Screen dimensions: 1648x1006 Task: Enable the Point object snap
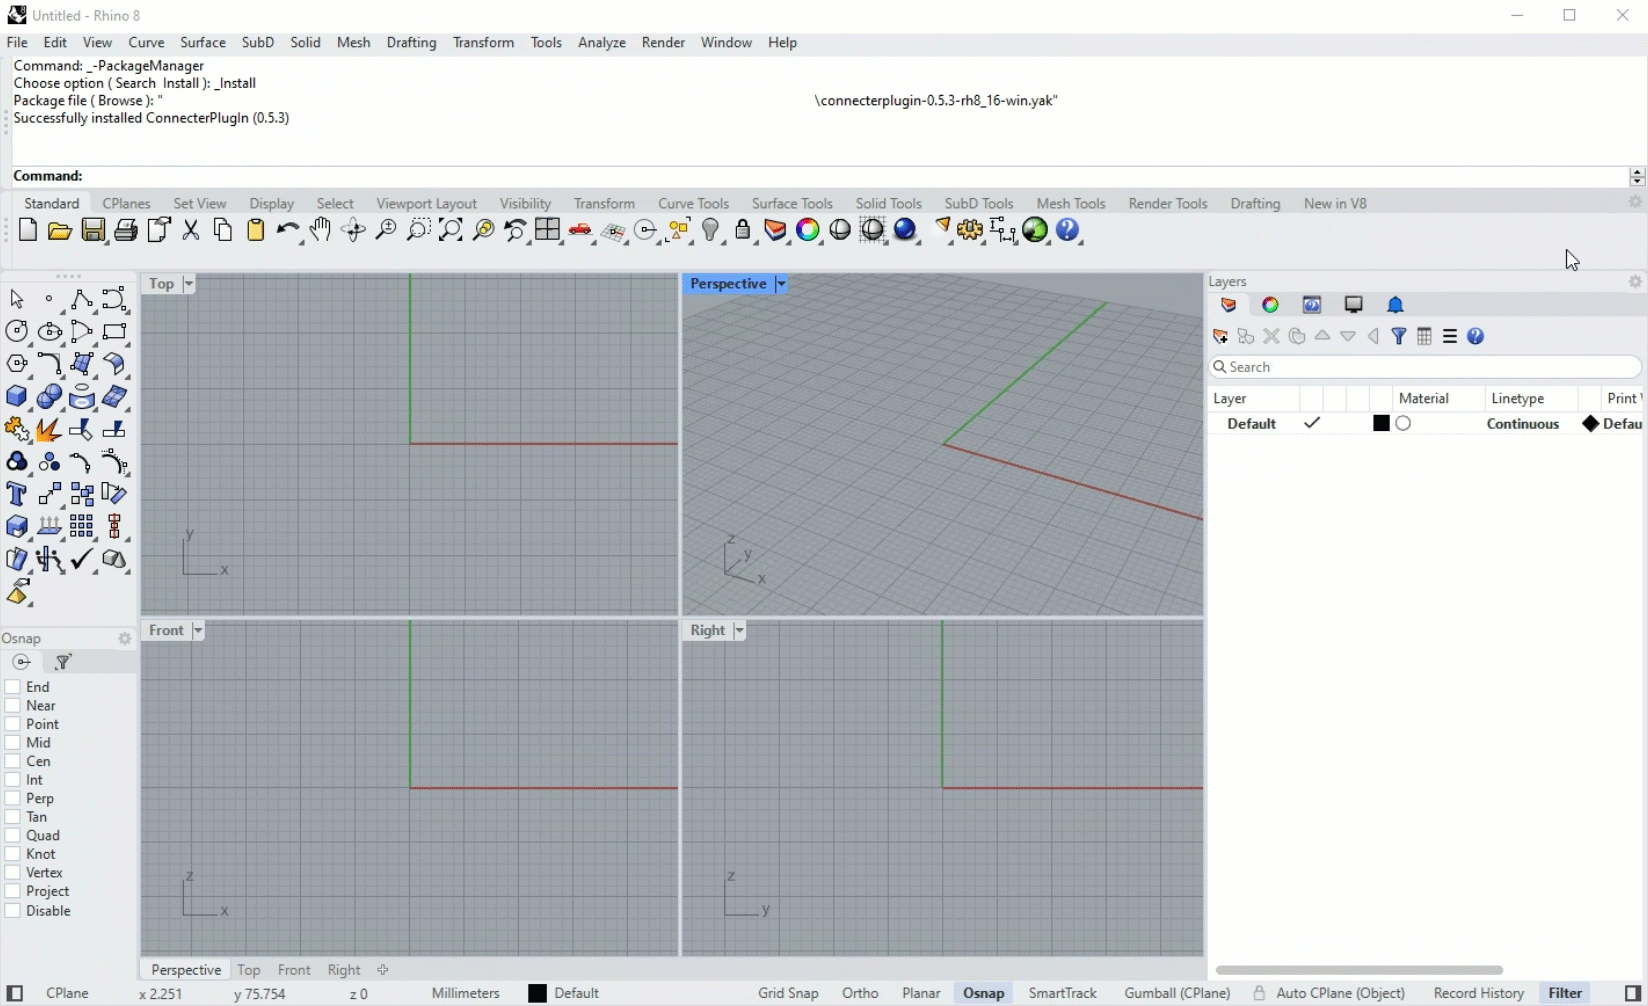point(13,724)
